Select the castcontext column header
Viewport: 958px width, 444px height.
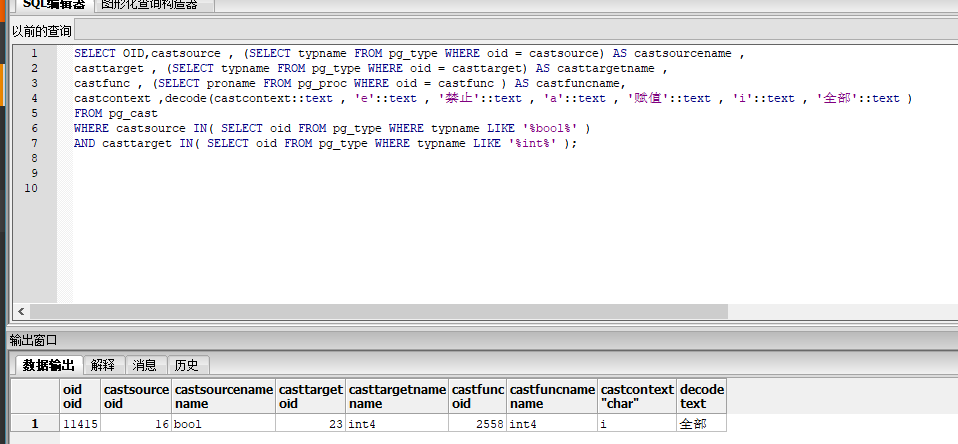coord(637,396)
